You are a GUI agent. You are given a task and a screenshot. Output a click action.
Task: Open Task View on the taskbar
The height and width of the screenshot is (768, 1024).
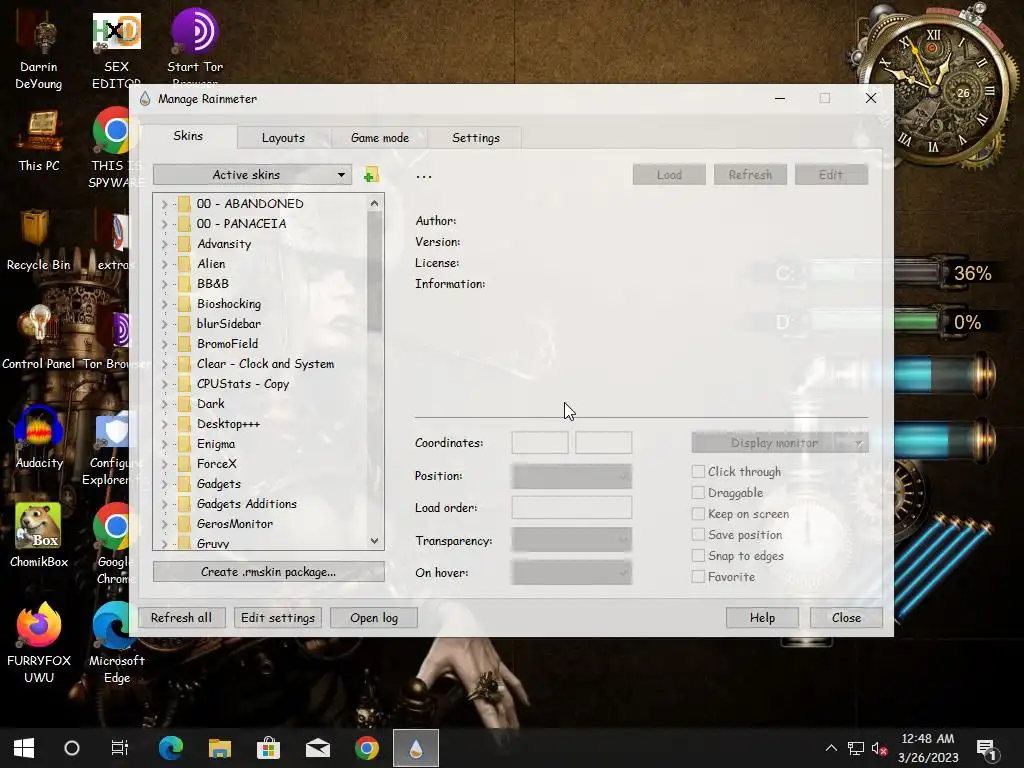pos(120,748)
